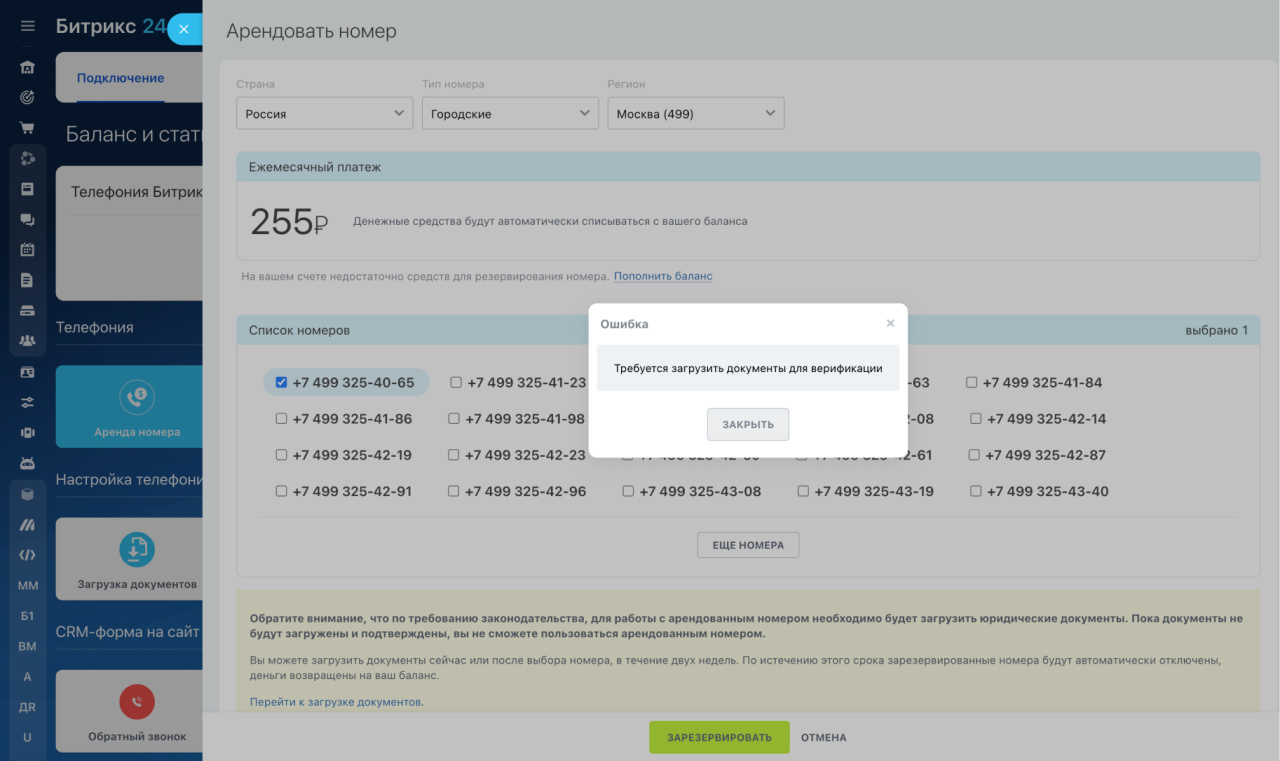Viewport: 1280px width, 761px height.
Task: Uncheck number +7 499 325-40-65
Action: (282, 382)
